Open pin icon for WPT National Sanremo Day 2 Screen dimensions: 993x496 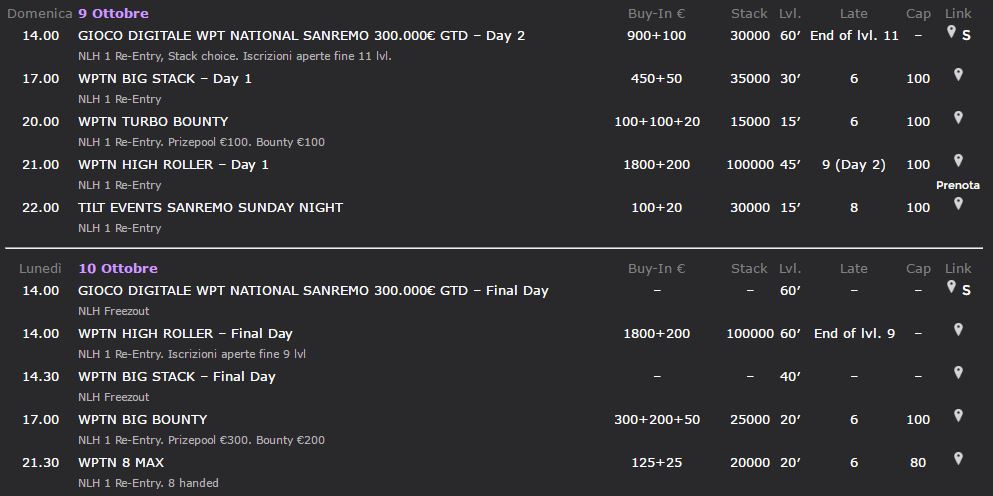(951, 32)
